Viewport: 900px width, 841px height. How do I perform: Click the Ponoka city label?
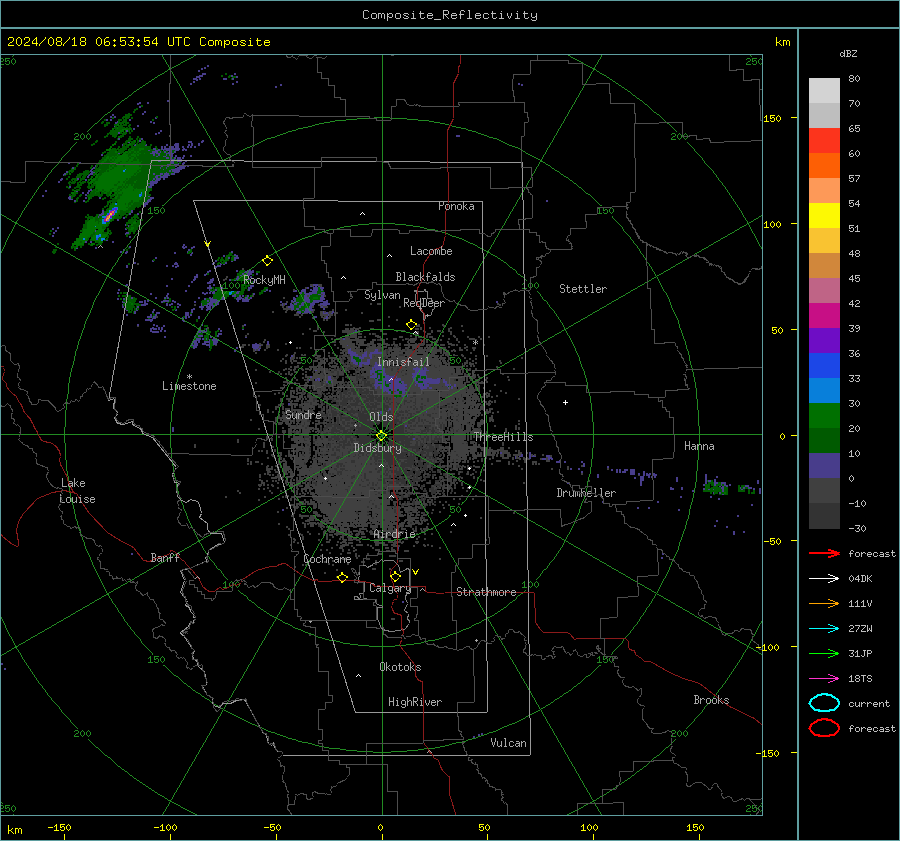(456, 206)
